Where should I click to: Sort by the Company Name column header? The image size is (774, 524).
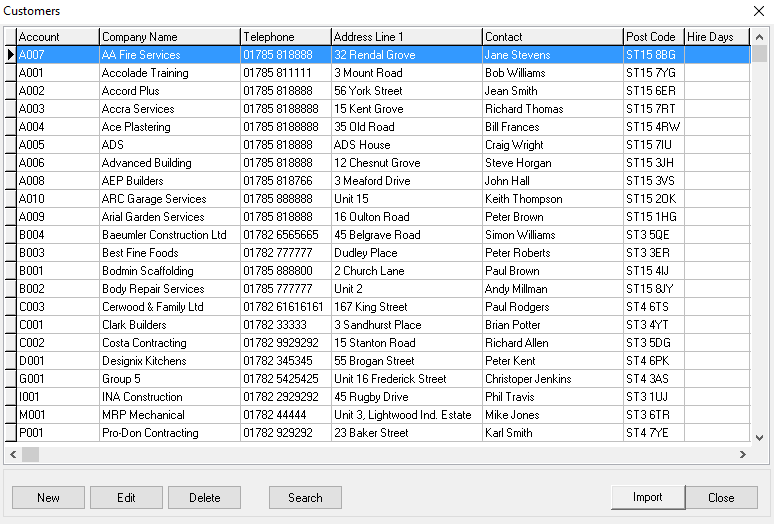pyautogui.click(x=170, y=37)
